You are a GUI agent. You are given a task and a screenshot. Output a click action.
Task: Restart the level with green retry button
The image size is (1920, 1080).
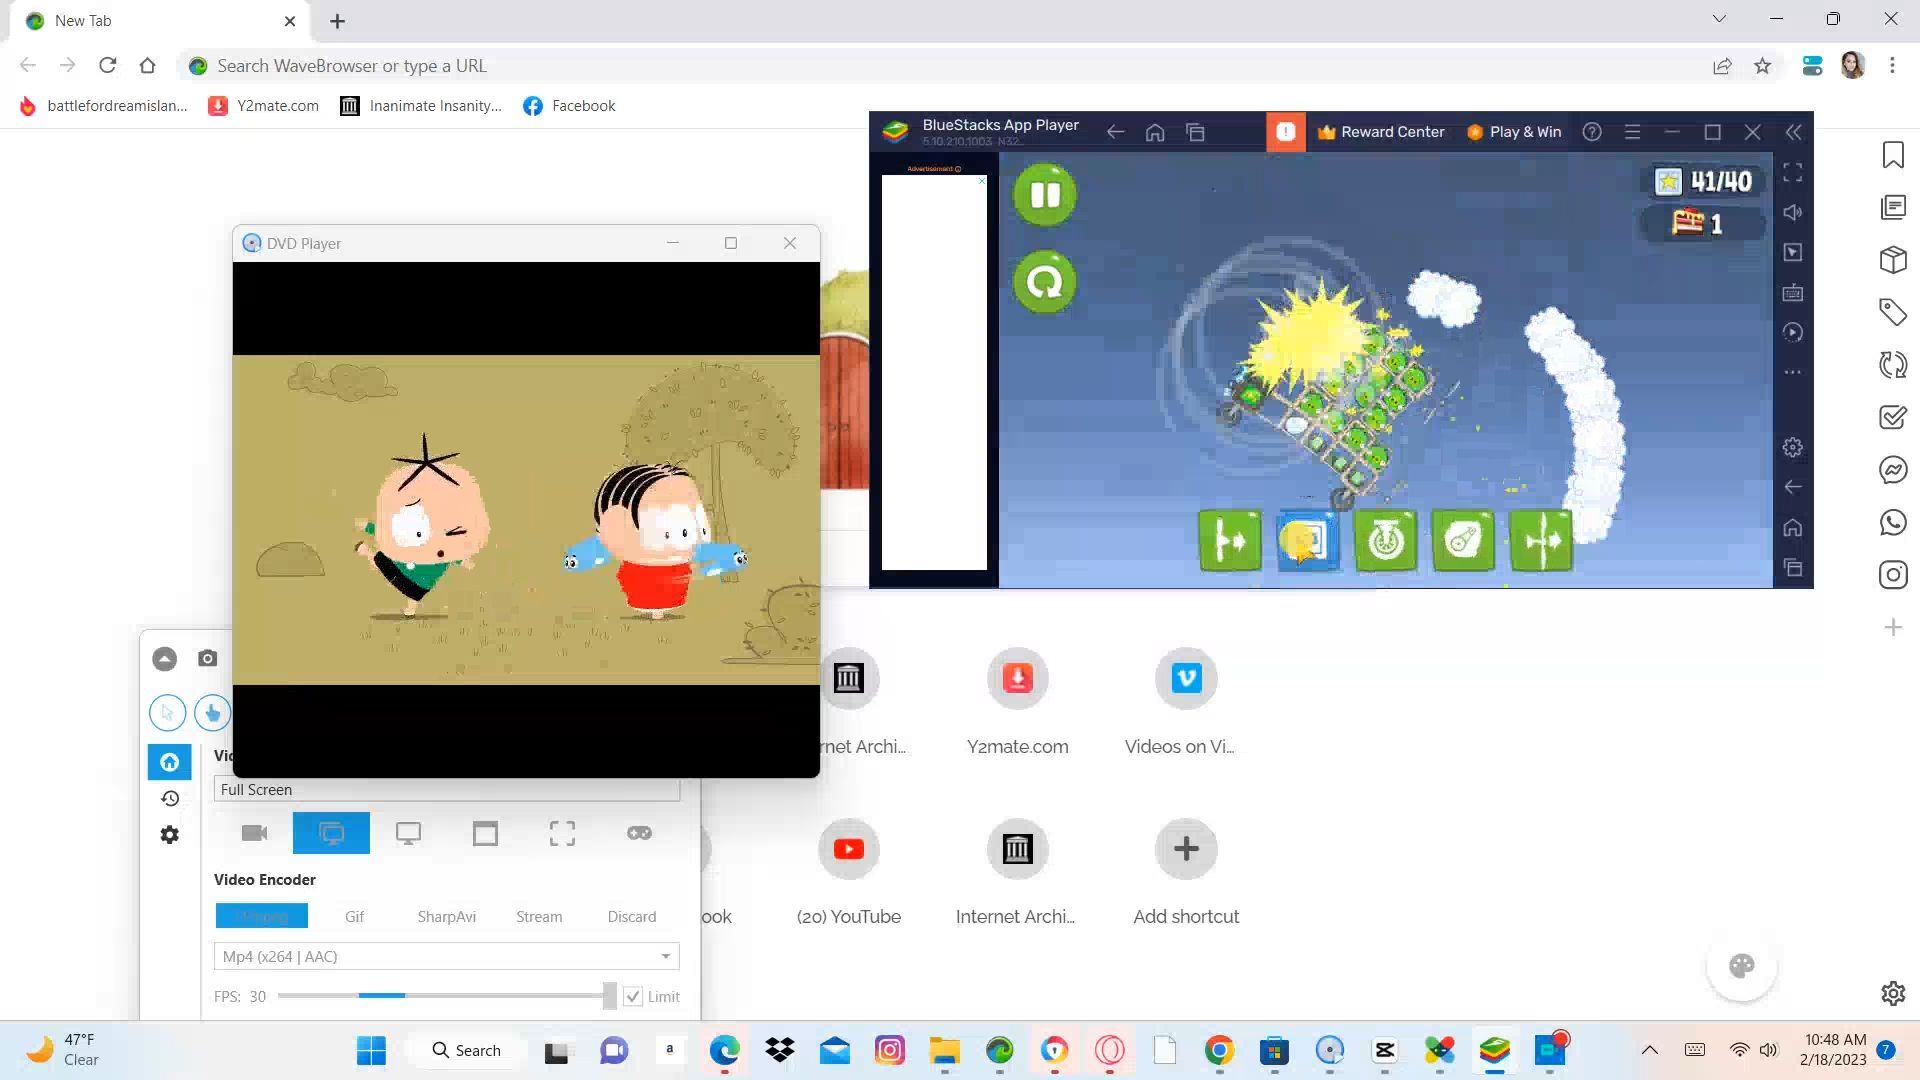1044,282
